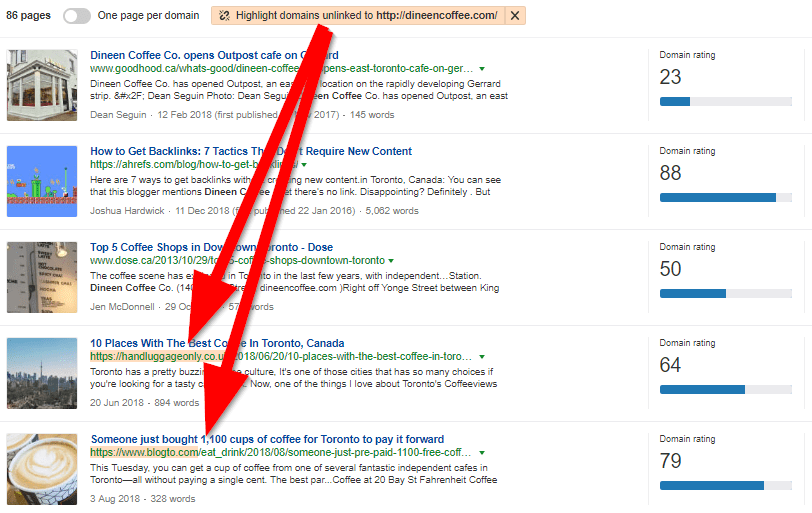This screenshot has width=812, height=513.
Task: Click the 86 pages count text
Action: coord(28,16)
